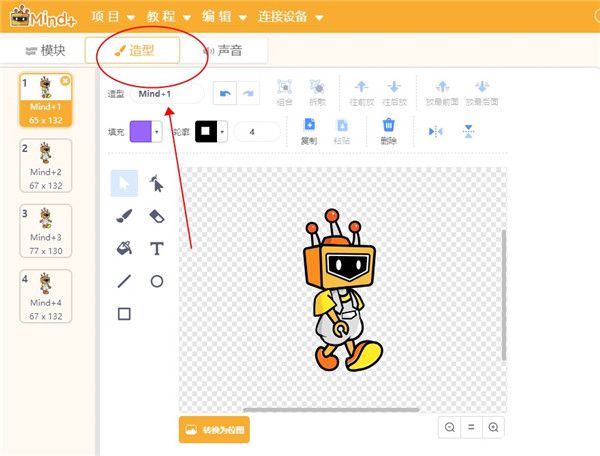Select the Fill bucket tool
The image size is (600, 456).
124,249
